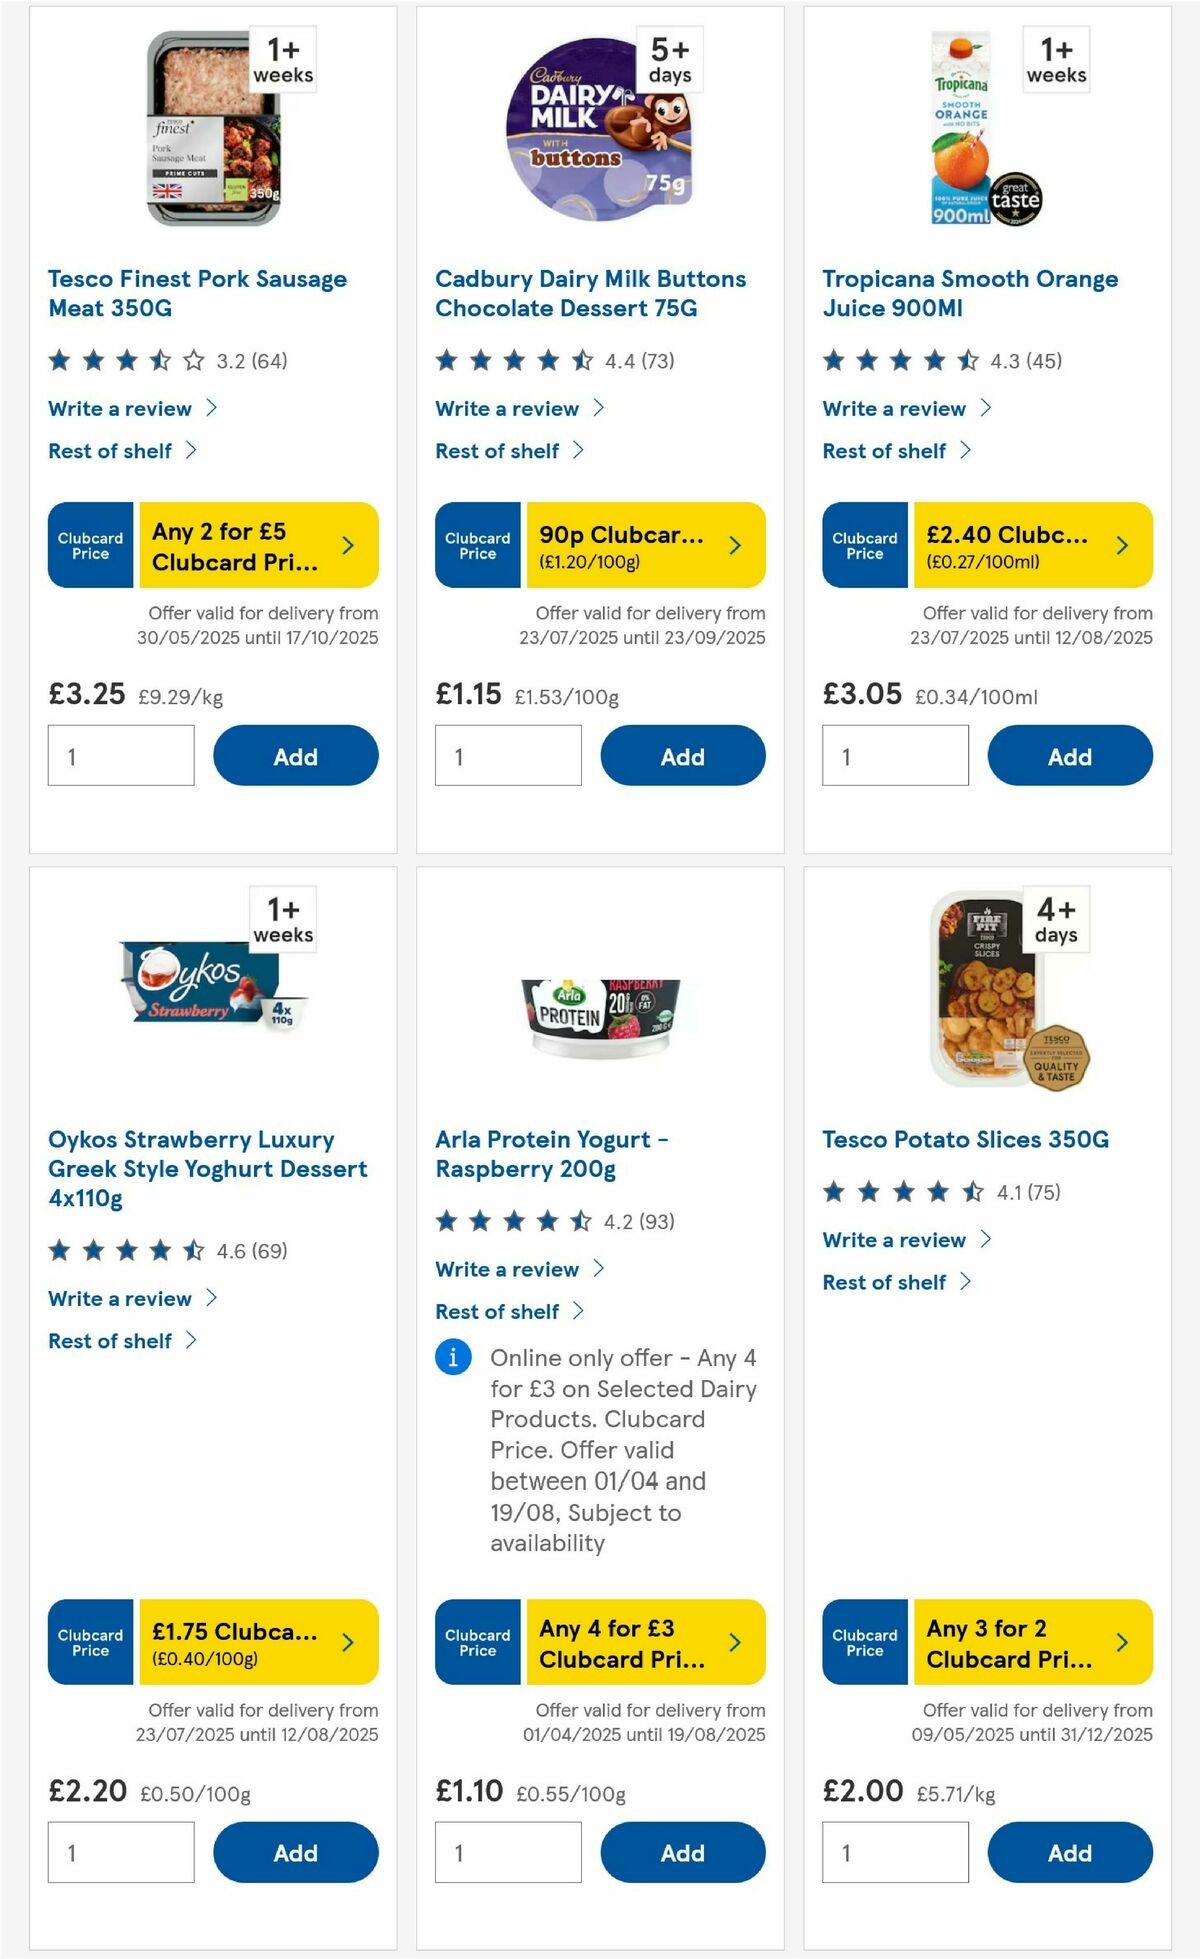
Task: Write a review for Oykos yoghurt dessert
Action: point(120,1298)
